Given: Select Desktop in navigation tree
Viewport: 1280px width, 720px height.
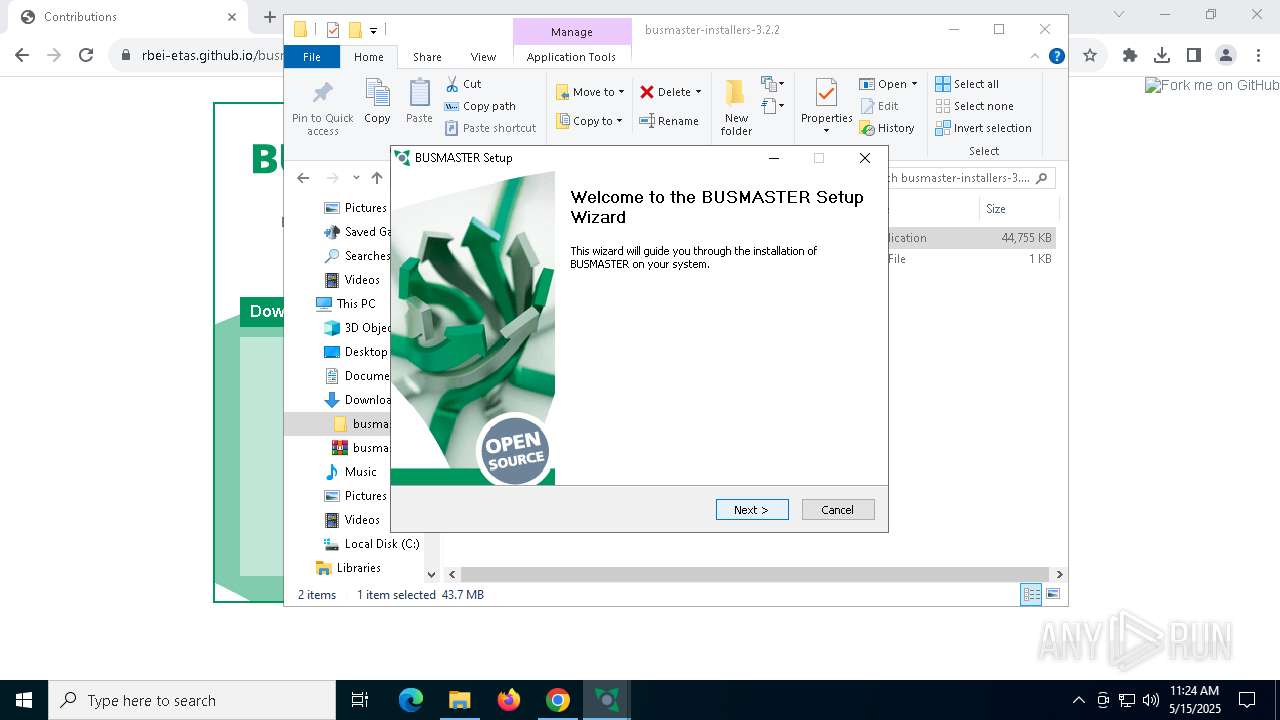Looking at the screenshot, I should tap(357, 352).
